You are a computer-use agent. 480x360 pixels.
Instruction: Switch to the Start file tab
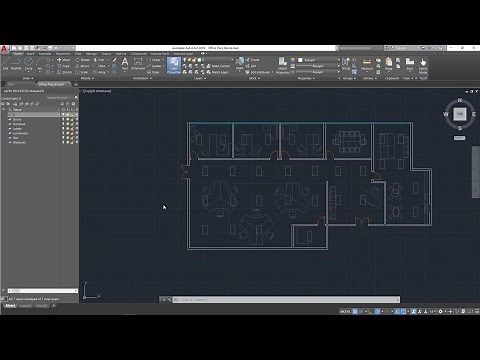click(x=11, y=84)
